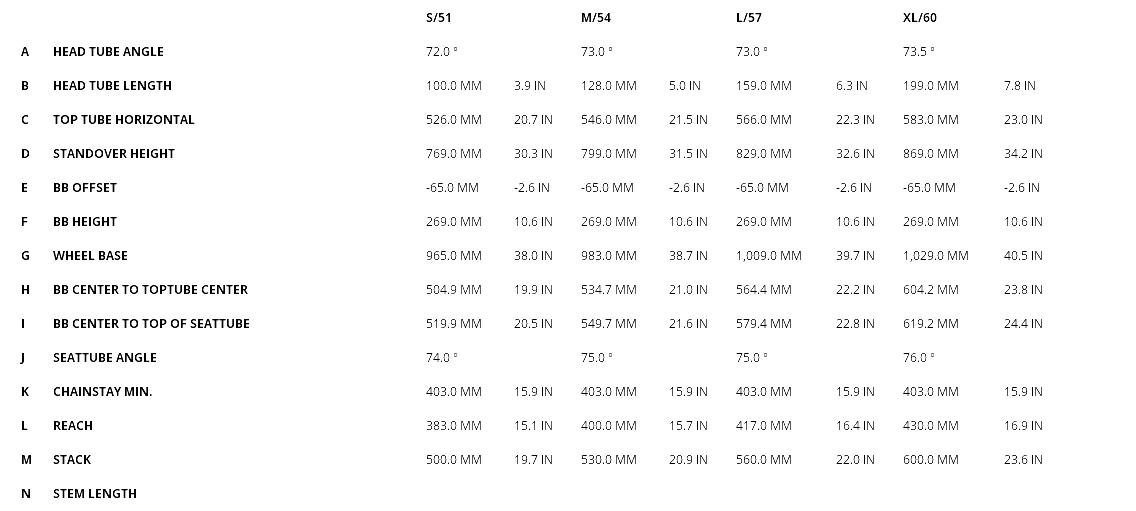
Task: Click the REACH row label
Action: click(x=73, y=426)
